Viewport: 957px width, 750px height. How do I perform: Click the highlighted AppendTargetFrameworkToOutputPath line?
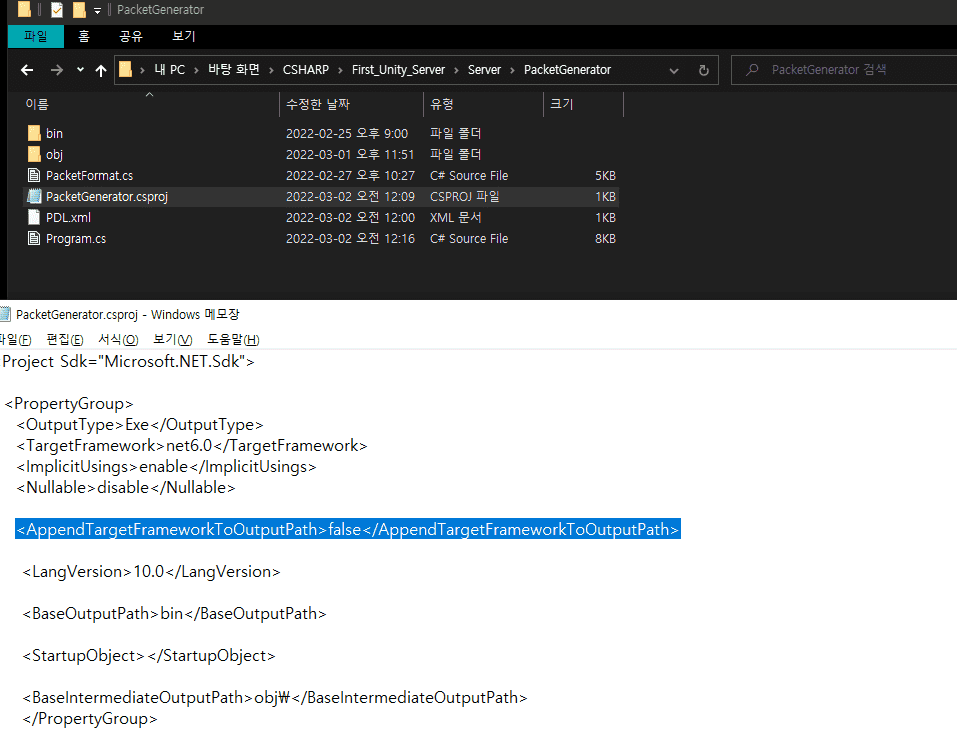[x=348, y=529]
